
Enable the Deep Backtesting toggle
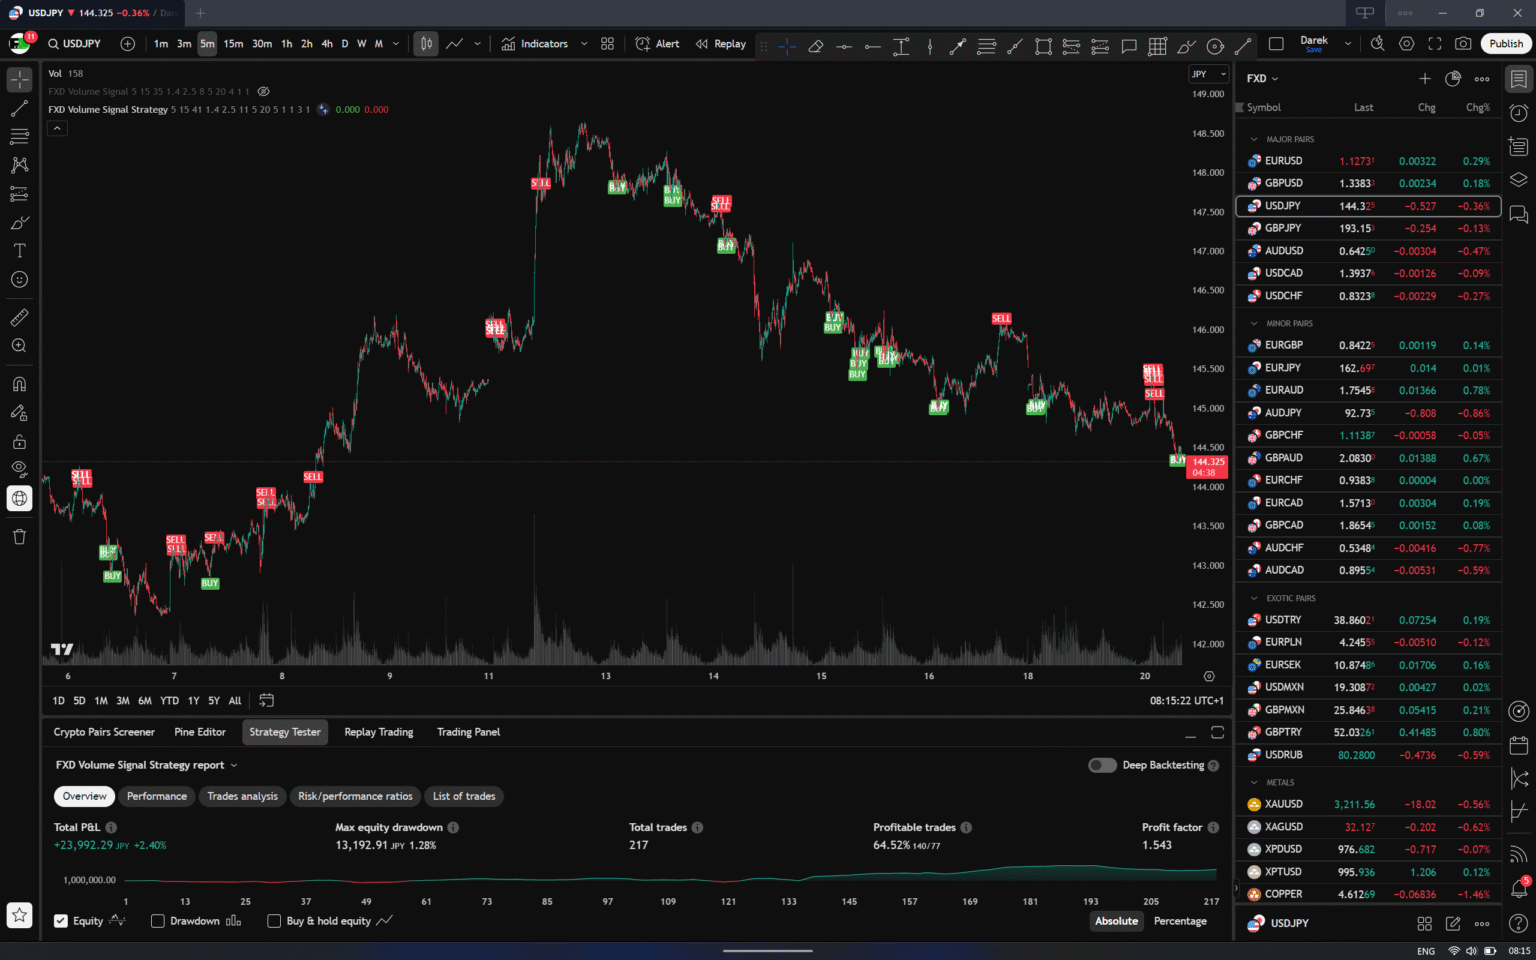pos(1101,765)
